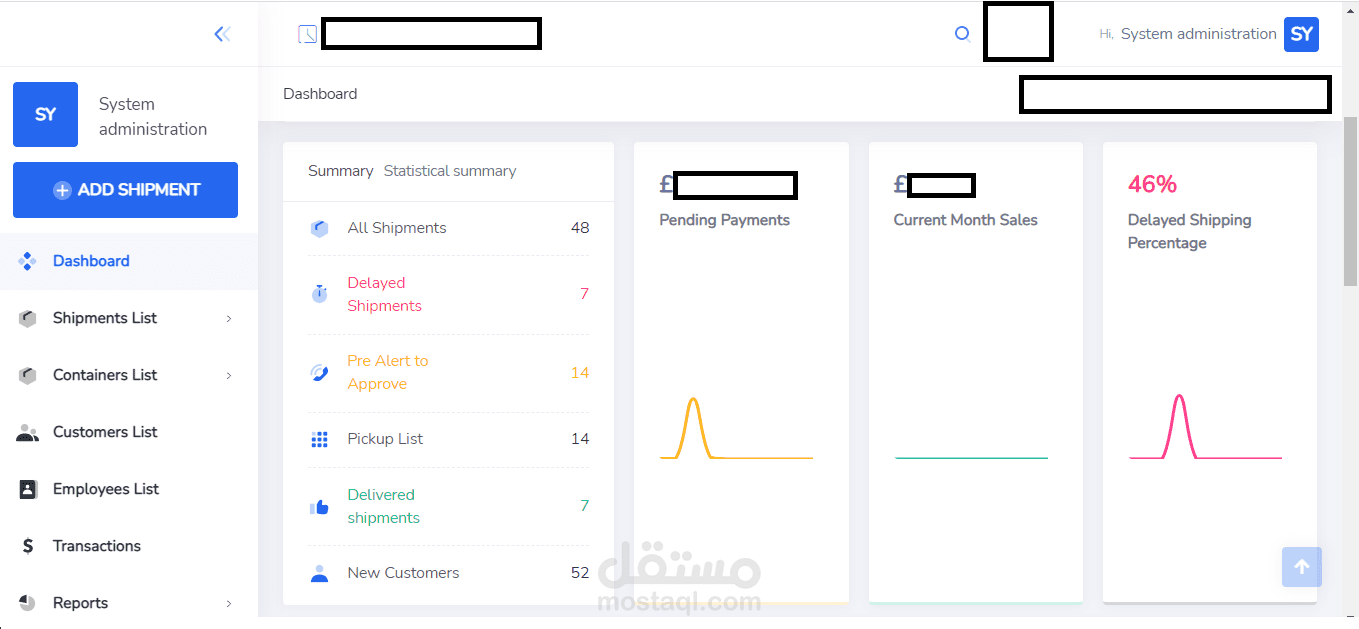Open the Transactions page
This screenshot has width=1359, height=629.
[129, 546]
